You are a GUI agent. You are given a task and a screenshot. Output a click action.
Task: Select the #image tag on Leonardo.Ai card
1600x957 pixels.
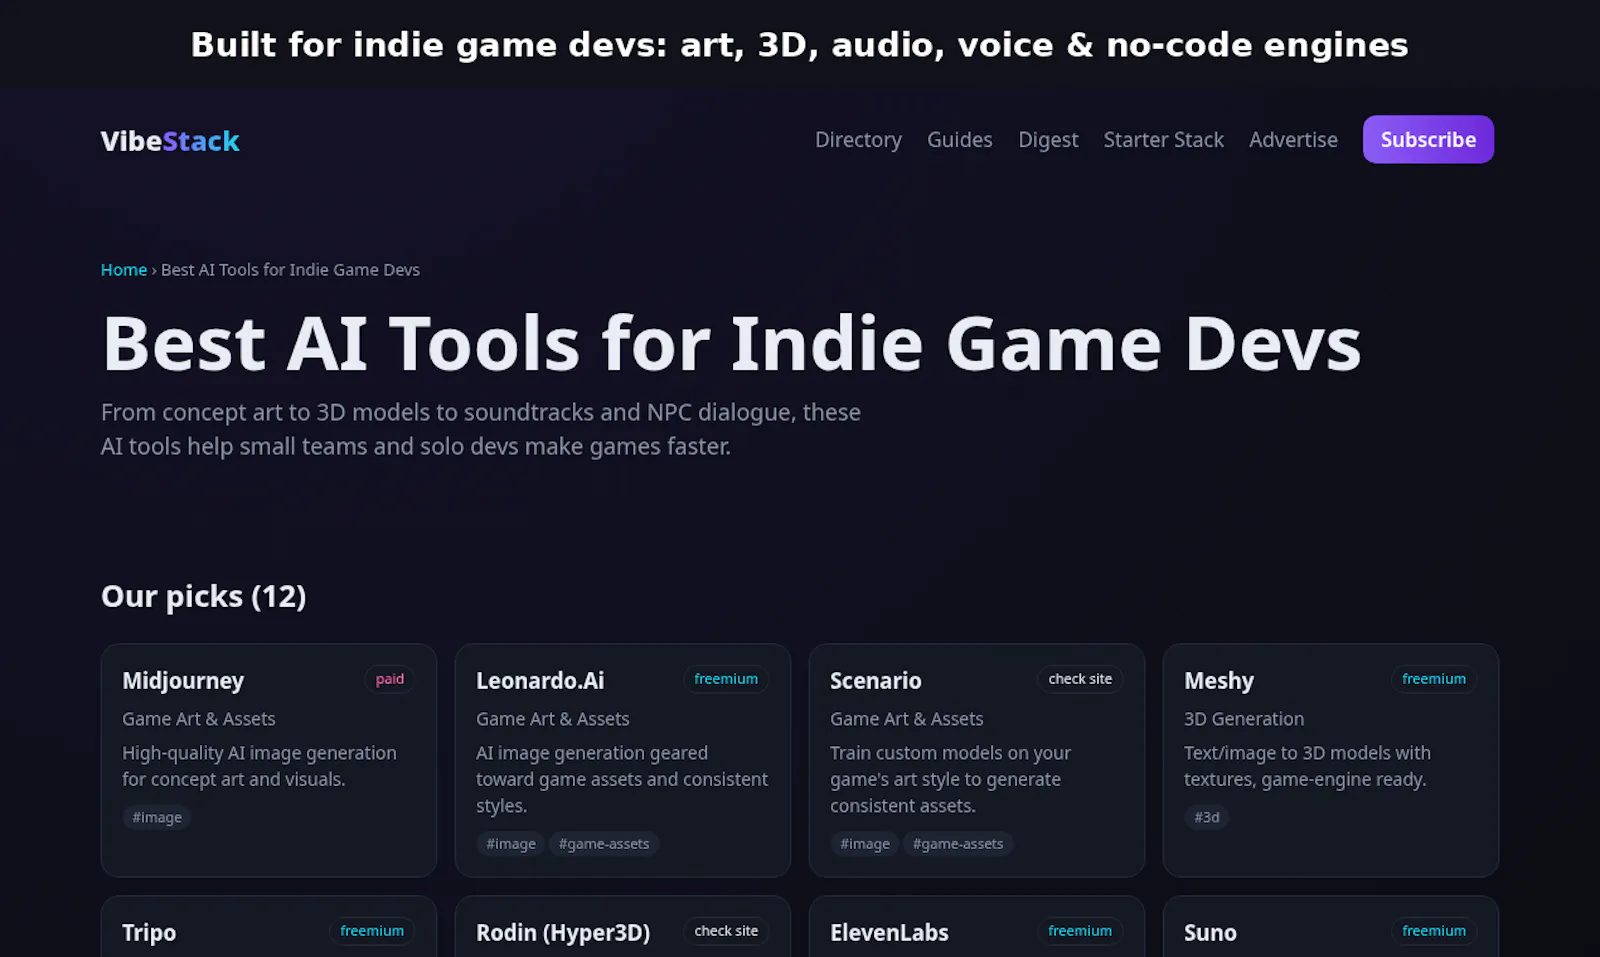click(511, 844)
